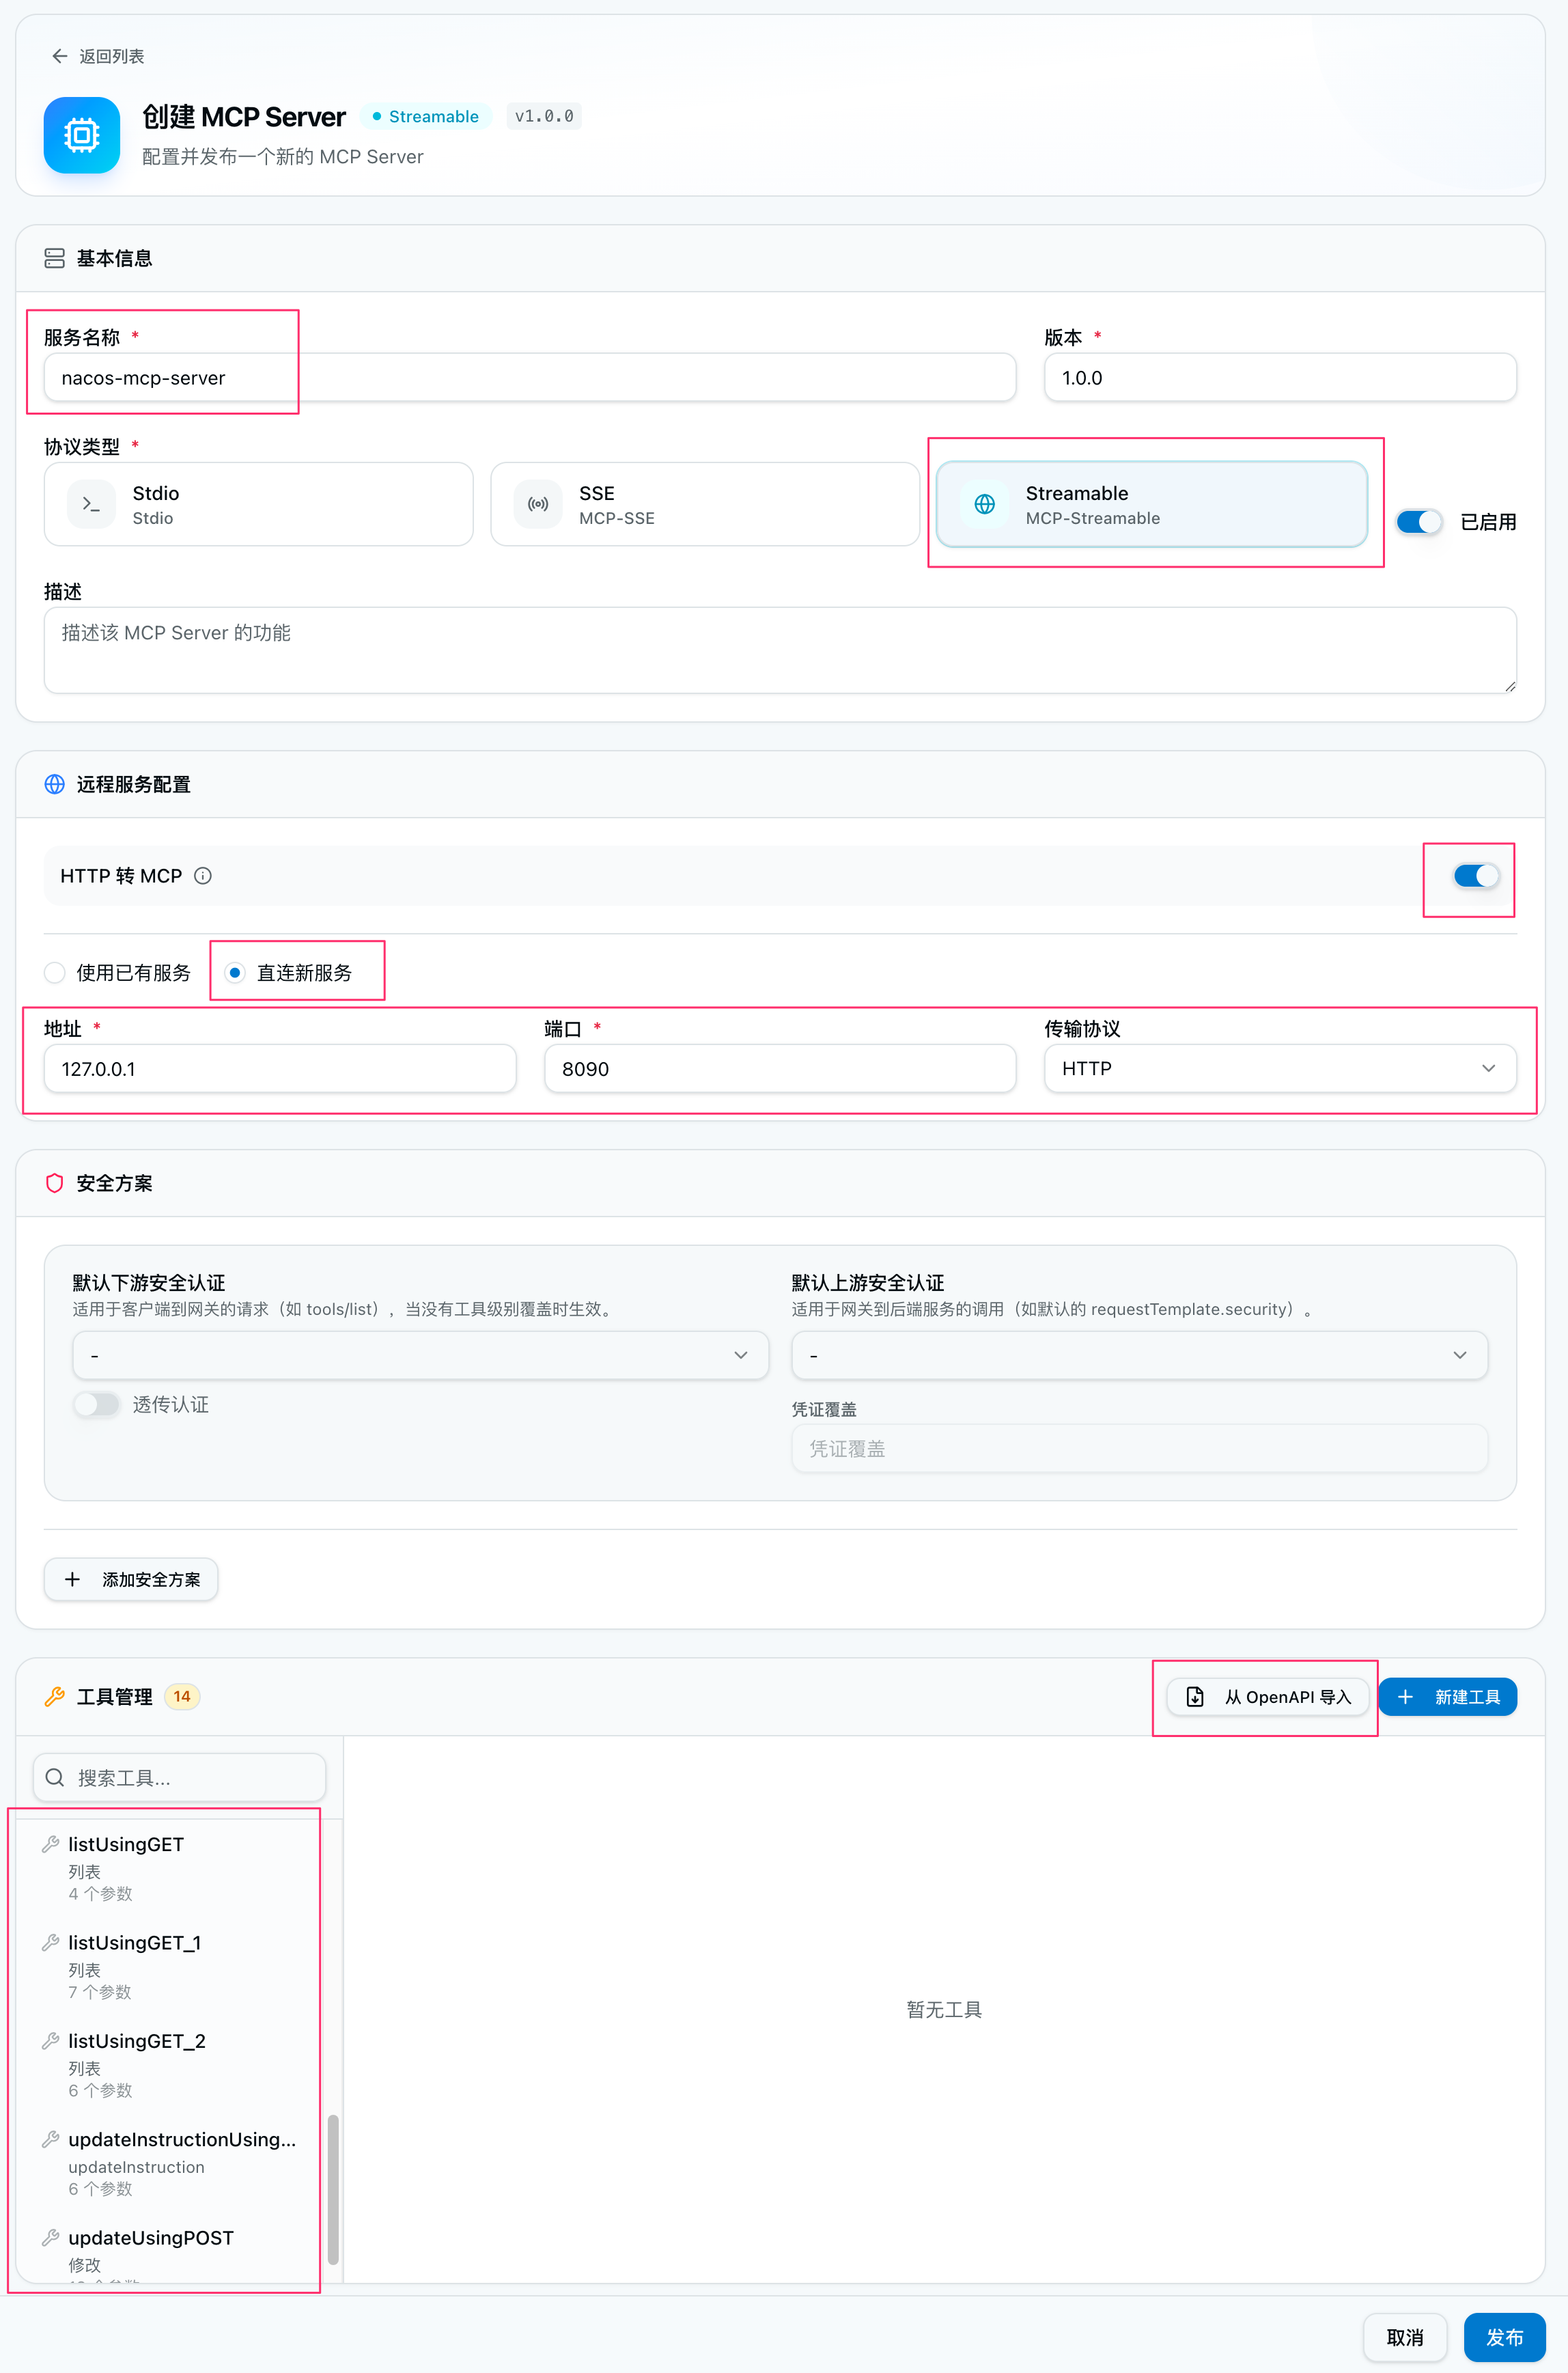Click the 工具管理 wrench icon
The image size is (1568, 2373).
[x=55, y=1696]
